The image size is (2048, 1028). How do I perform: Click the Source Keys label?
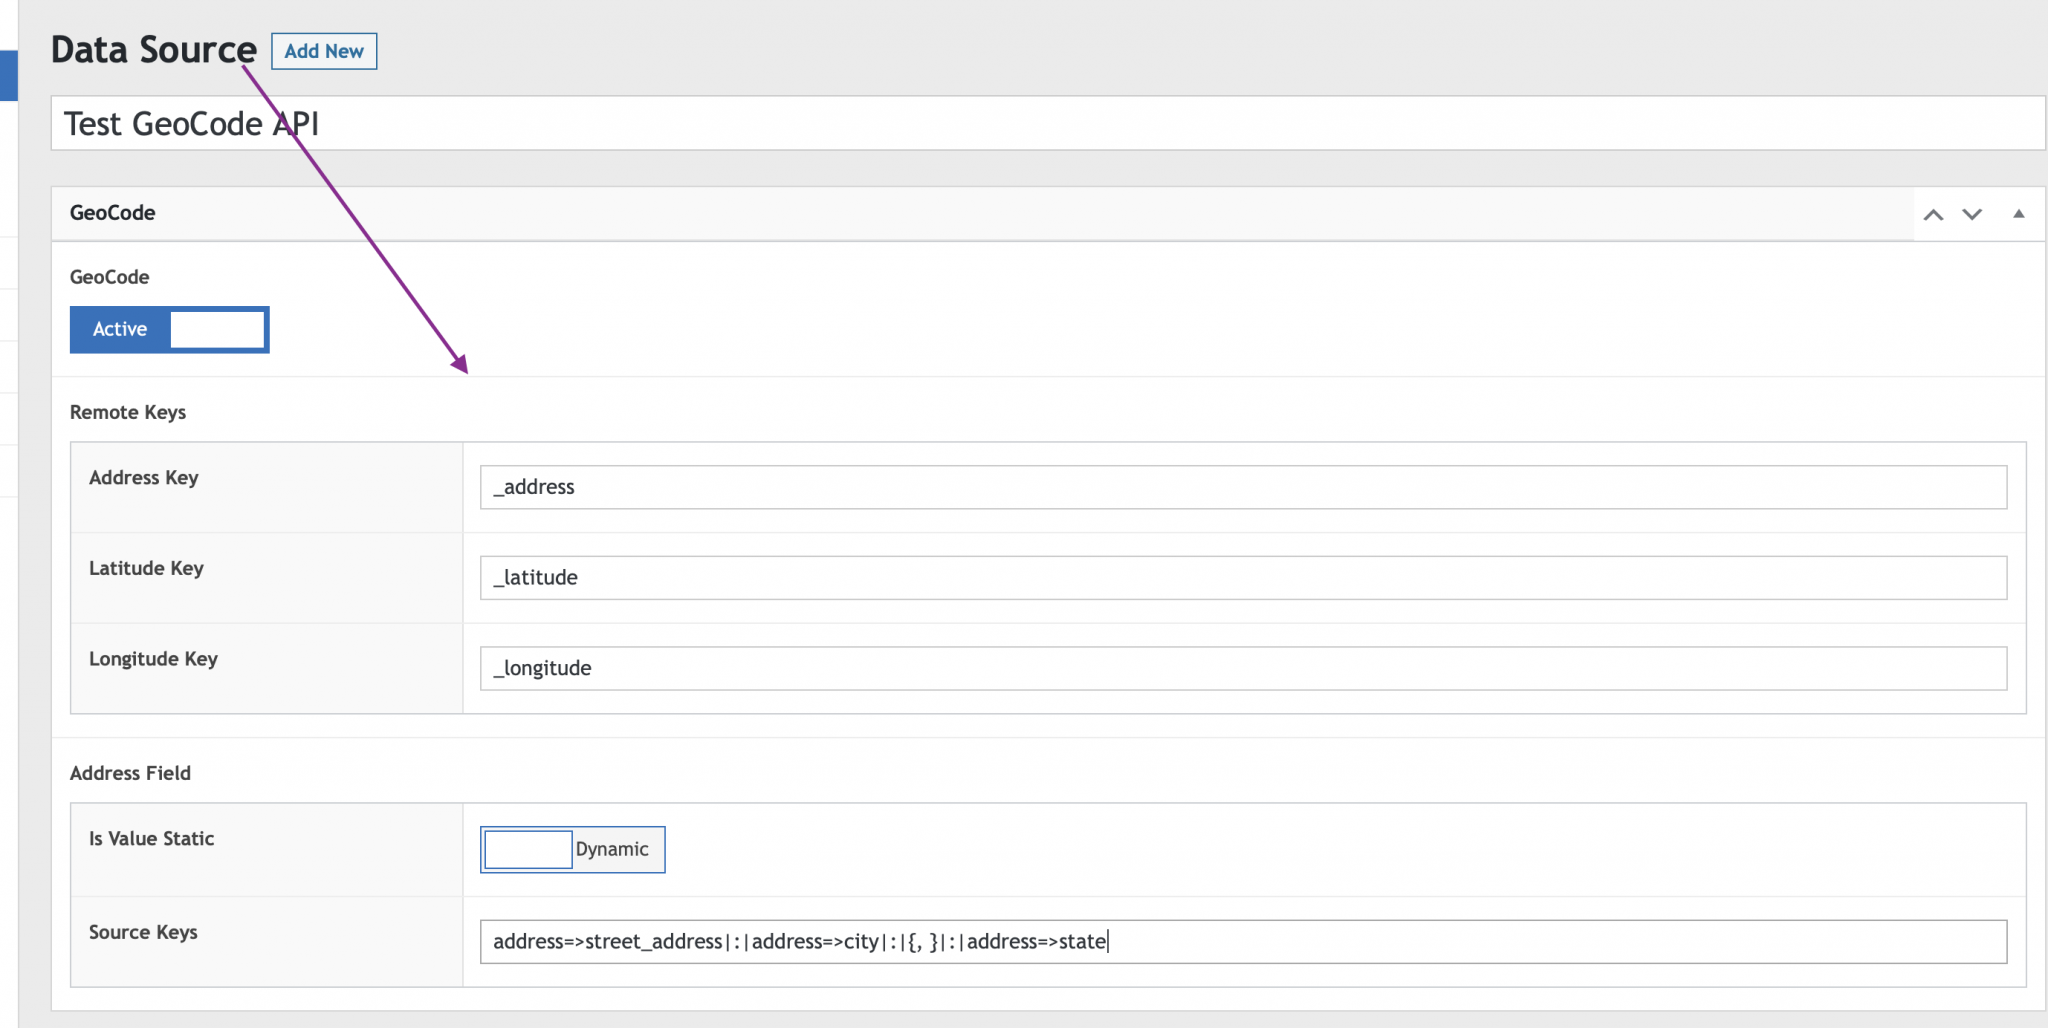click(143, 932)
